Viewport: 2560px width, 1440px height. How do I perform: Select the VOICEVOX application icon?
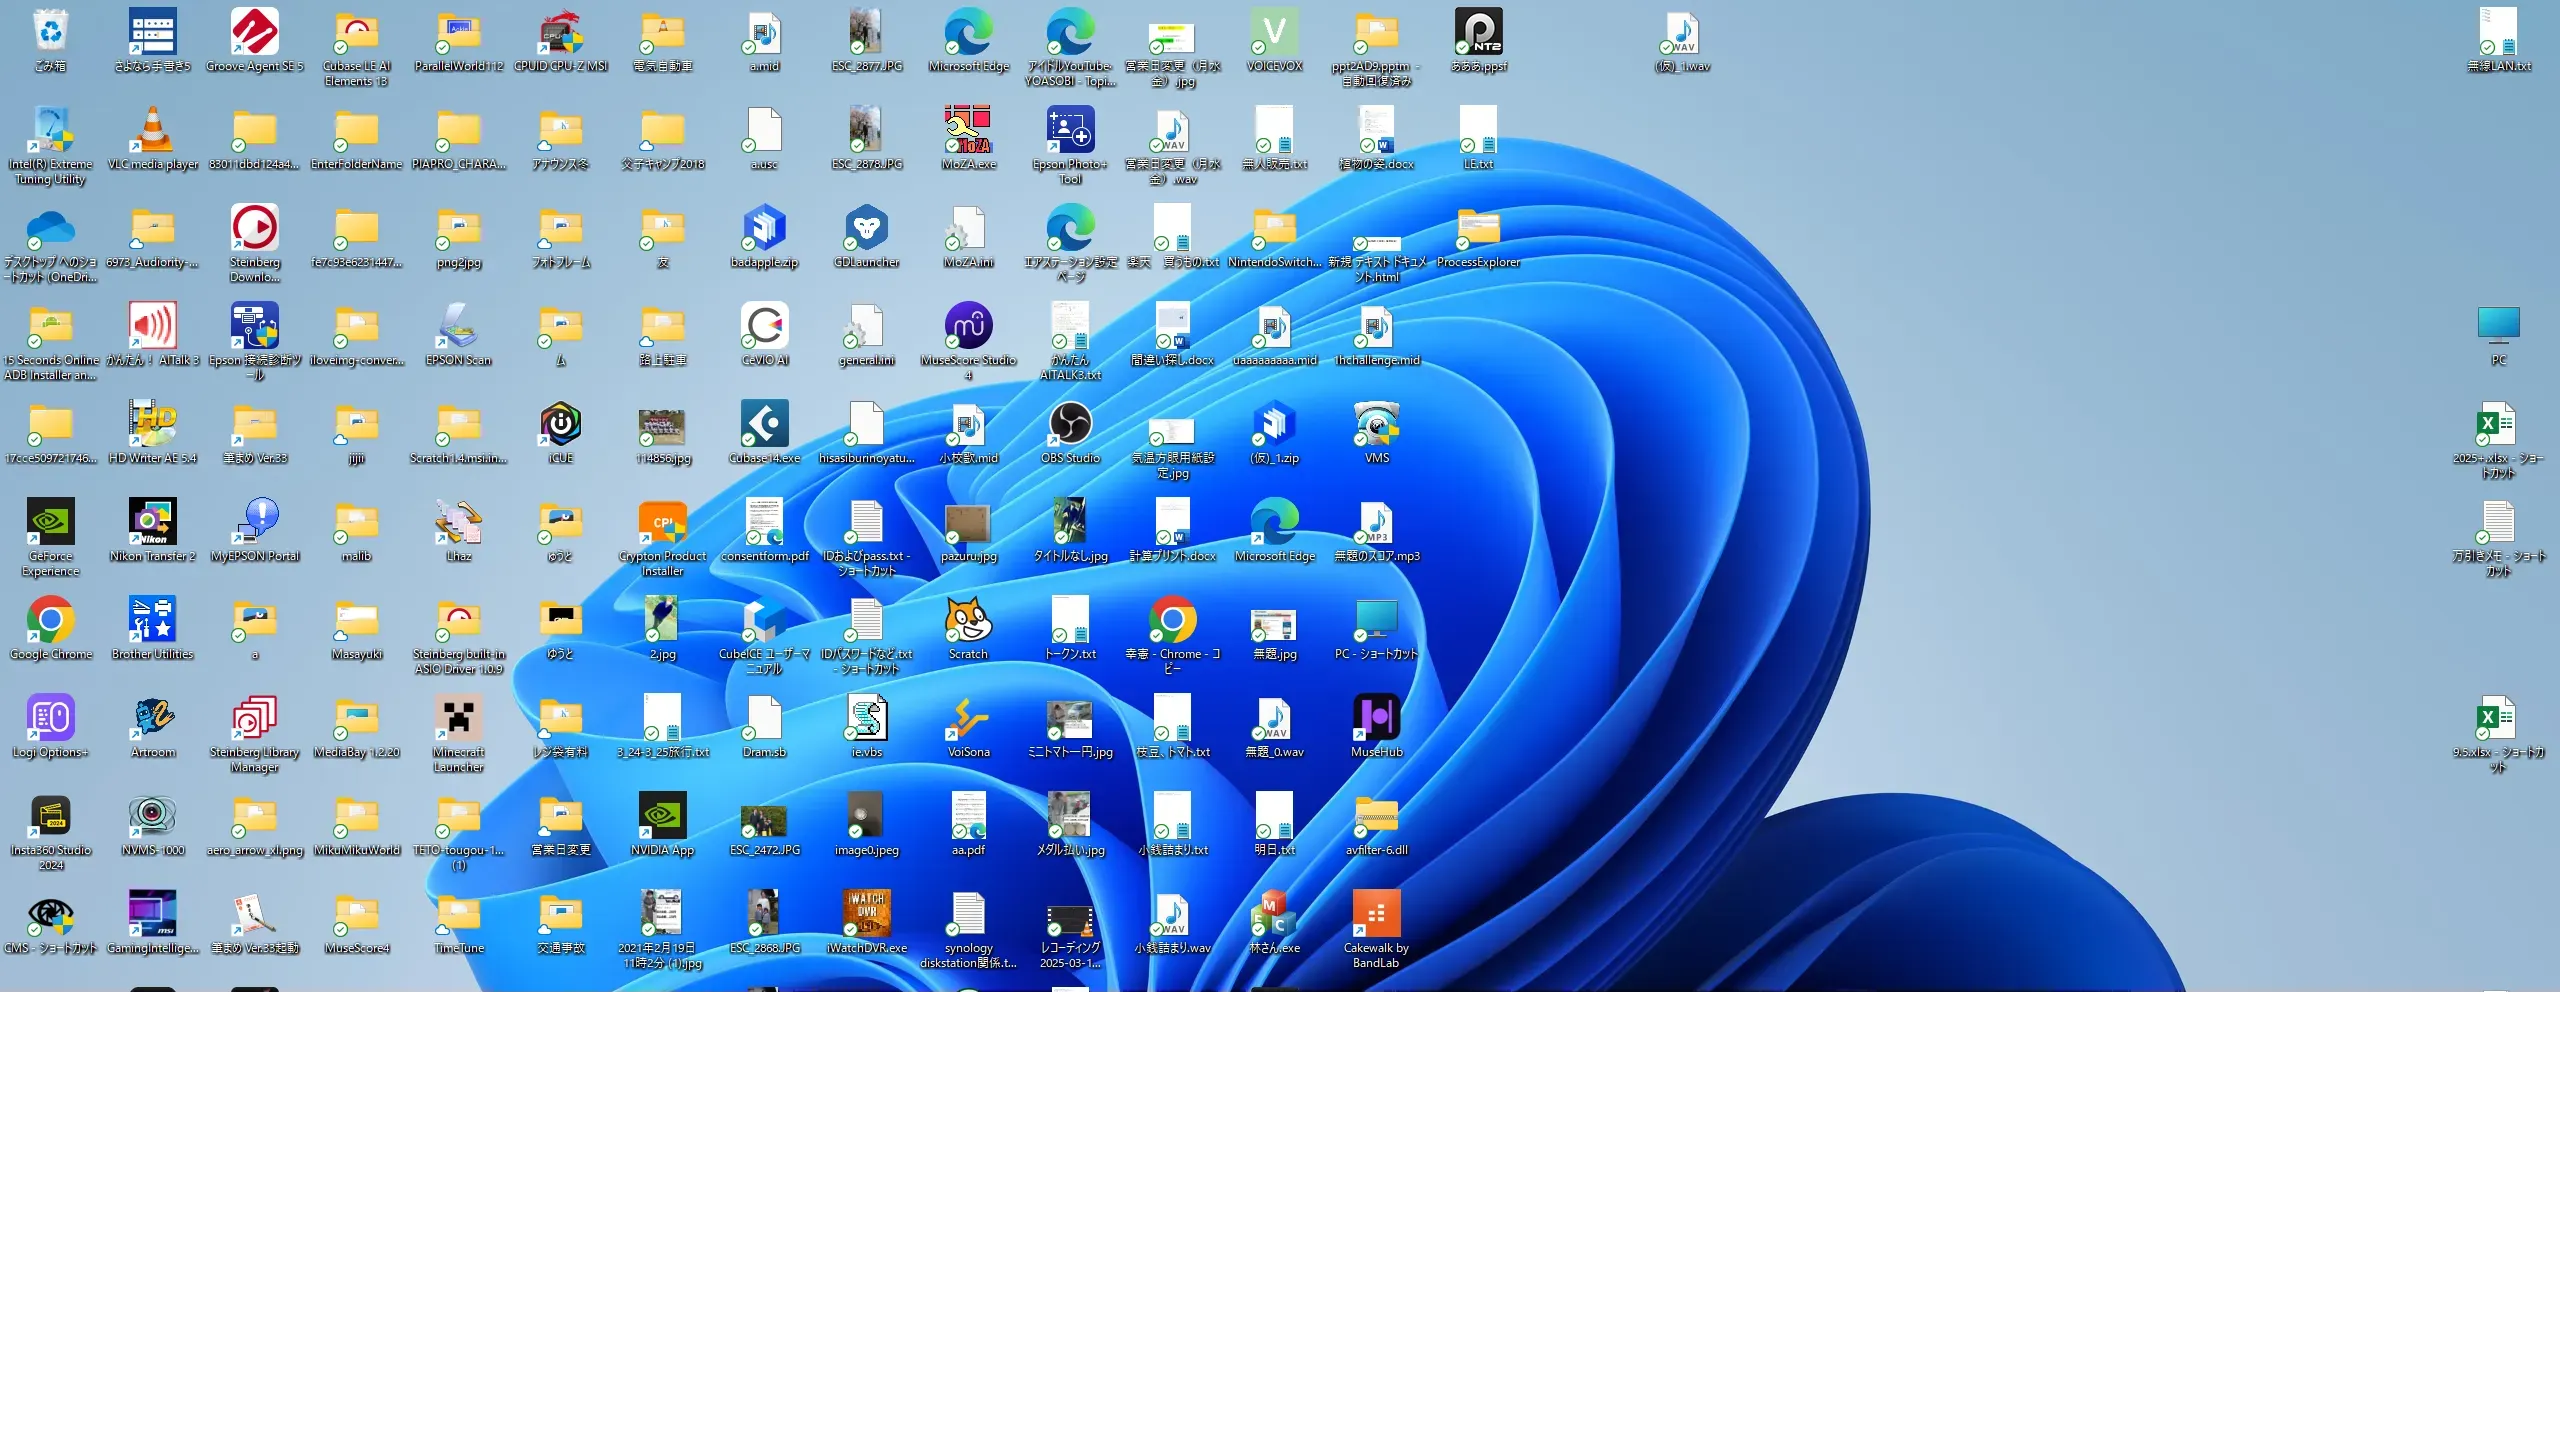click(x=1274, y=33)
